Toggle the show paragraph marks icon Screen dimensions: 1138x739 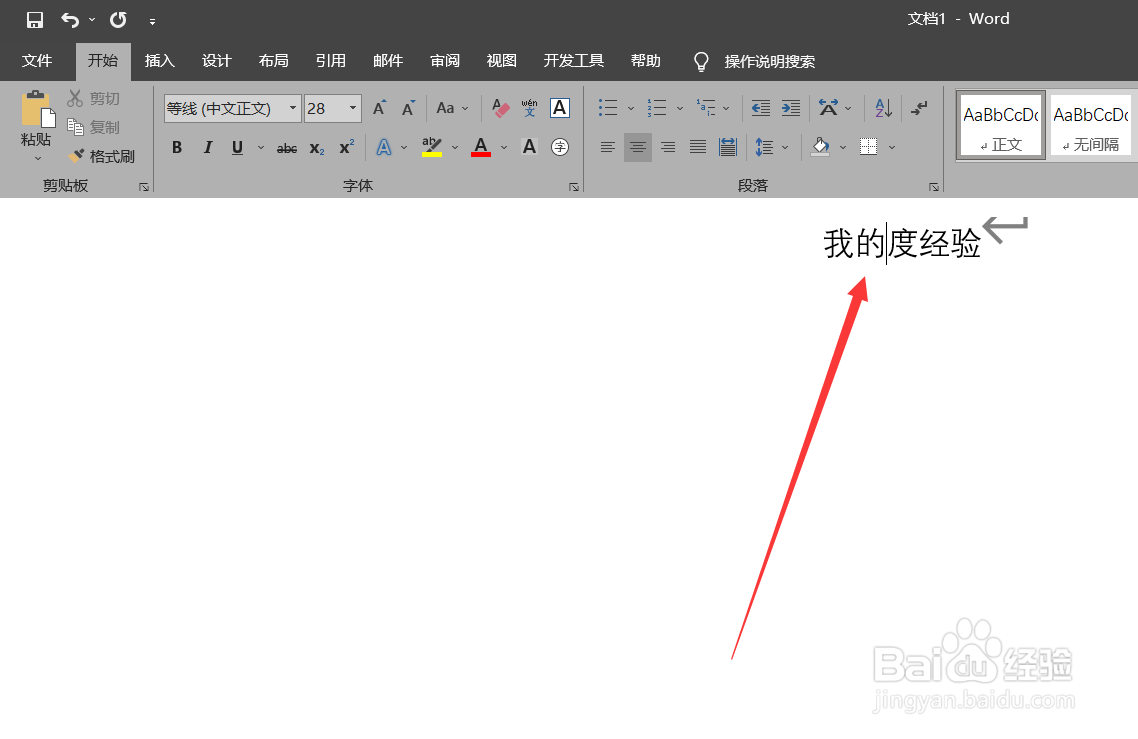pos(918,108)
